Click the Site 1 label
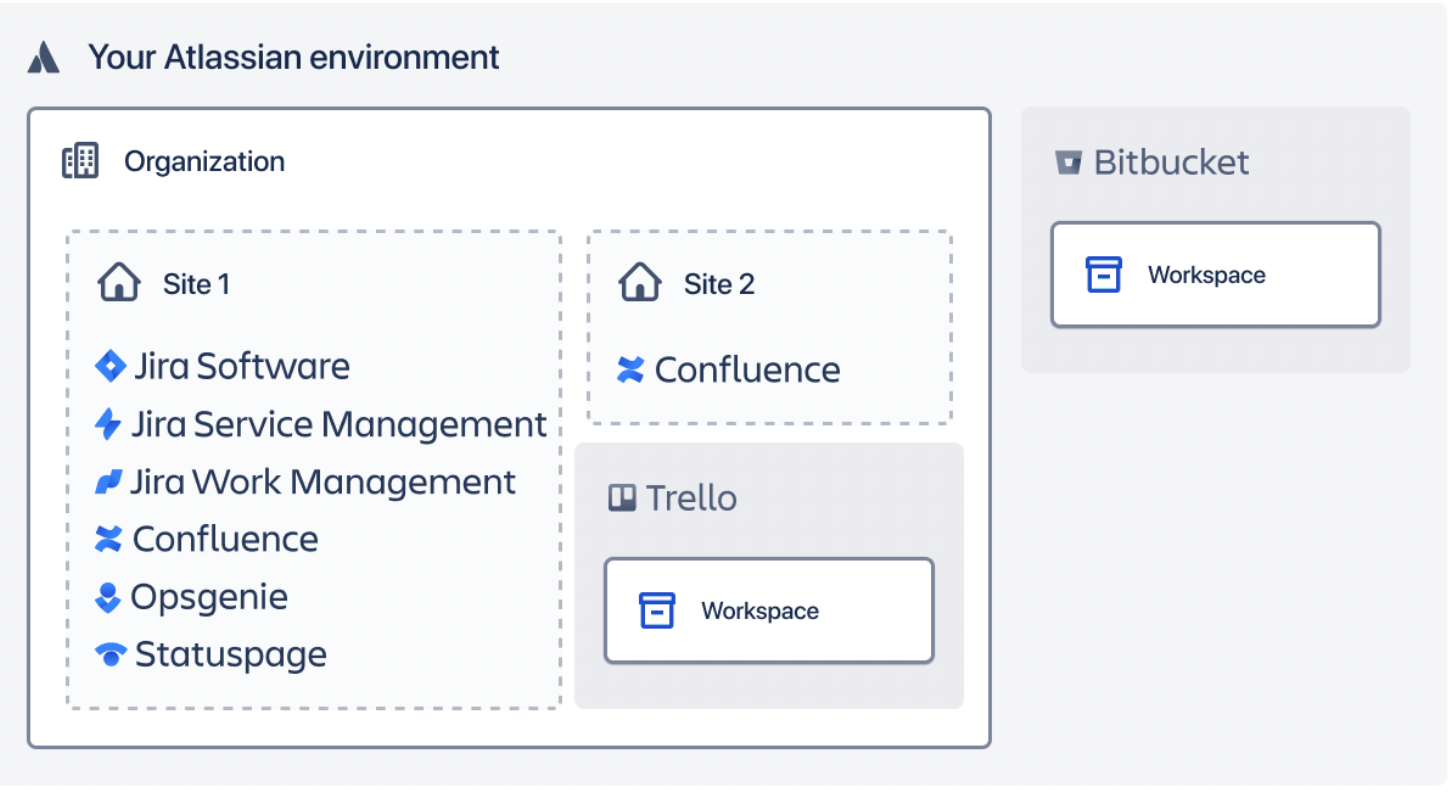 coord(196,284)
